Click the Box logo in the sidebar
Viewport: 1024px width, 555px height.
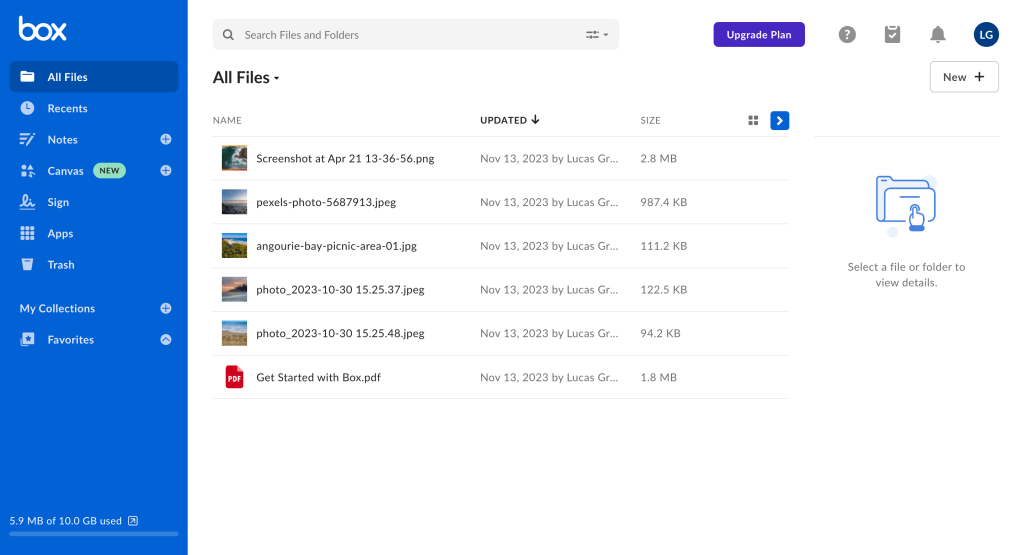[42, 30]
